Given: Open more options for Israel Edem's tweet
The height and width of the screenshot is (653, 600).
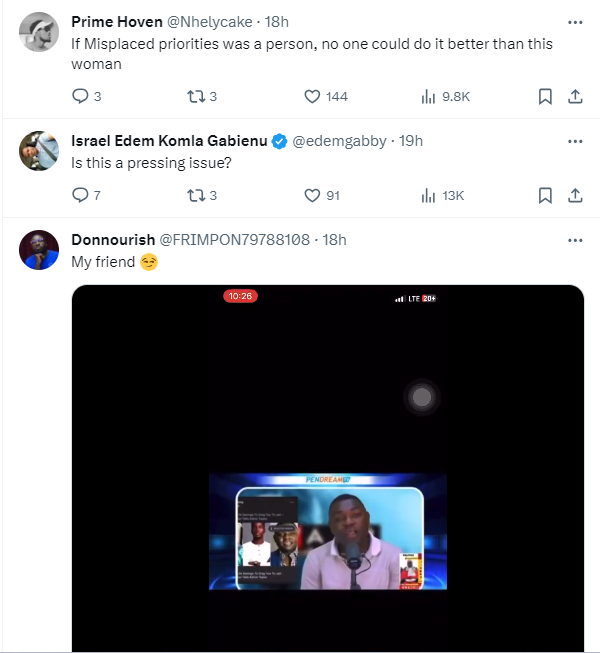Looking at the screenshot, I should [x=575, y=142].
